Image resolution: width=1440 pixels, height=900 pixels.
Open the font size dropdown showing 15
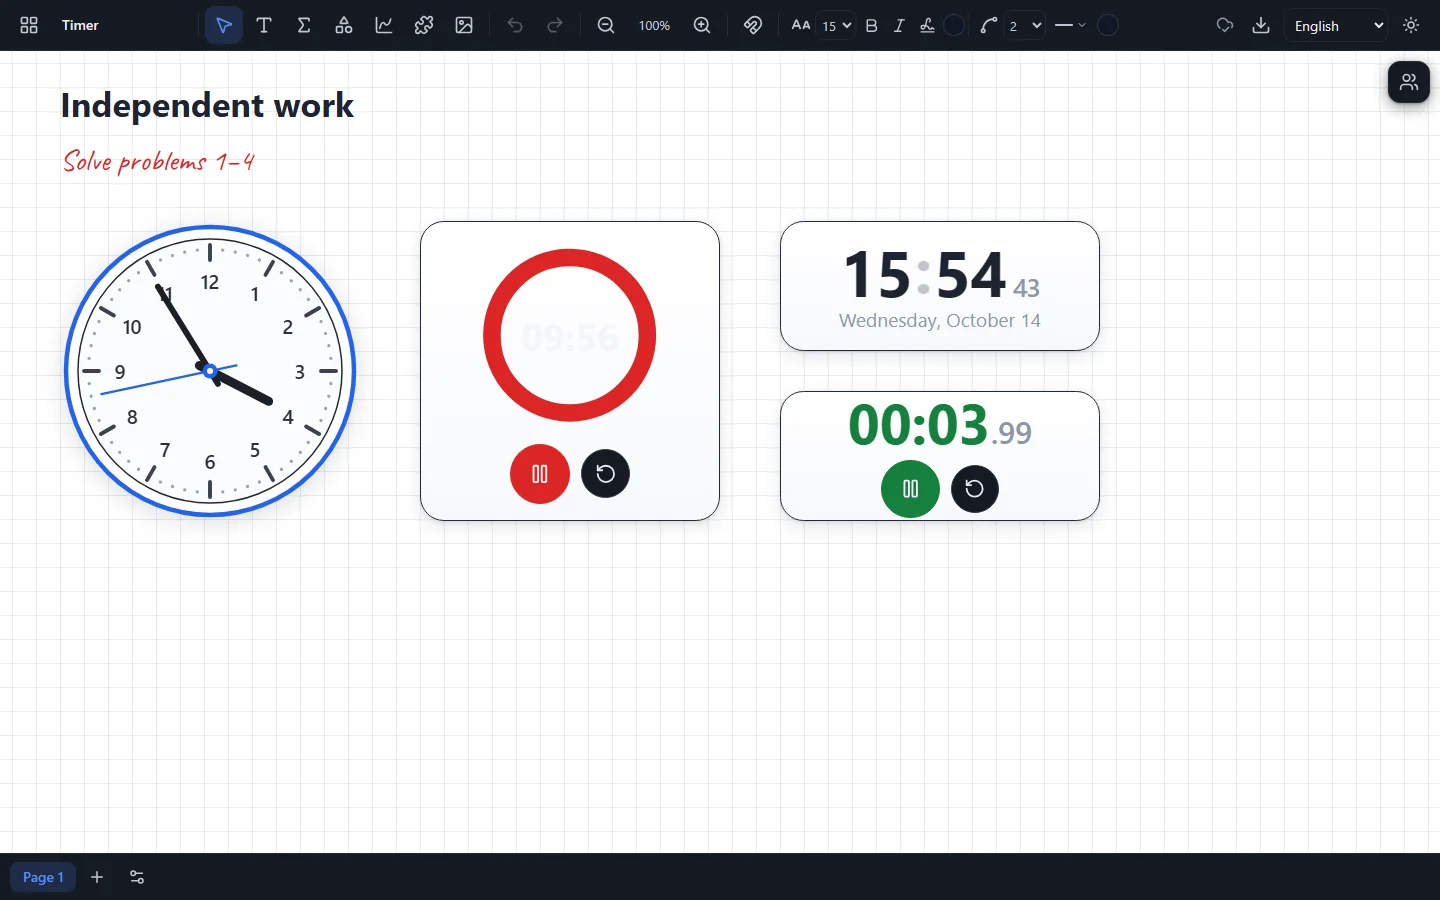tap(836, 25)
